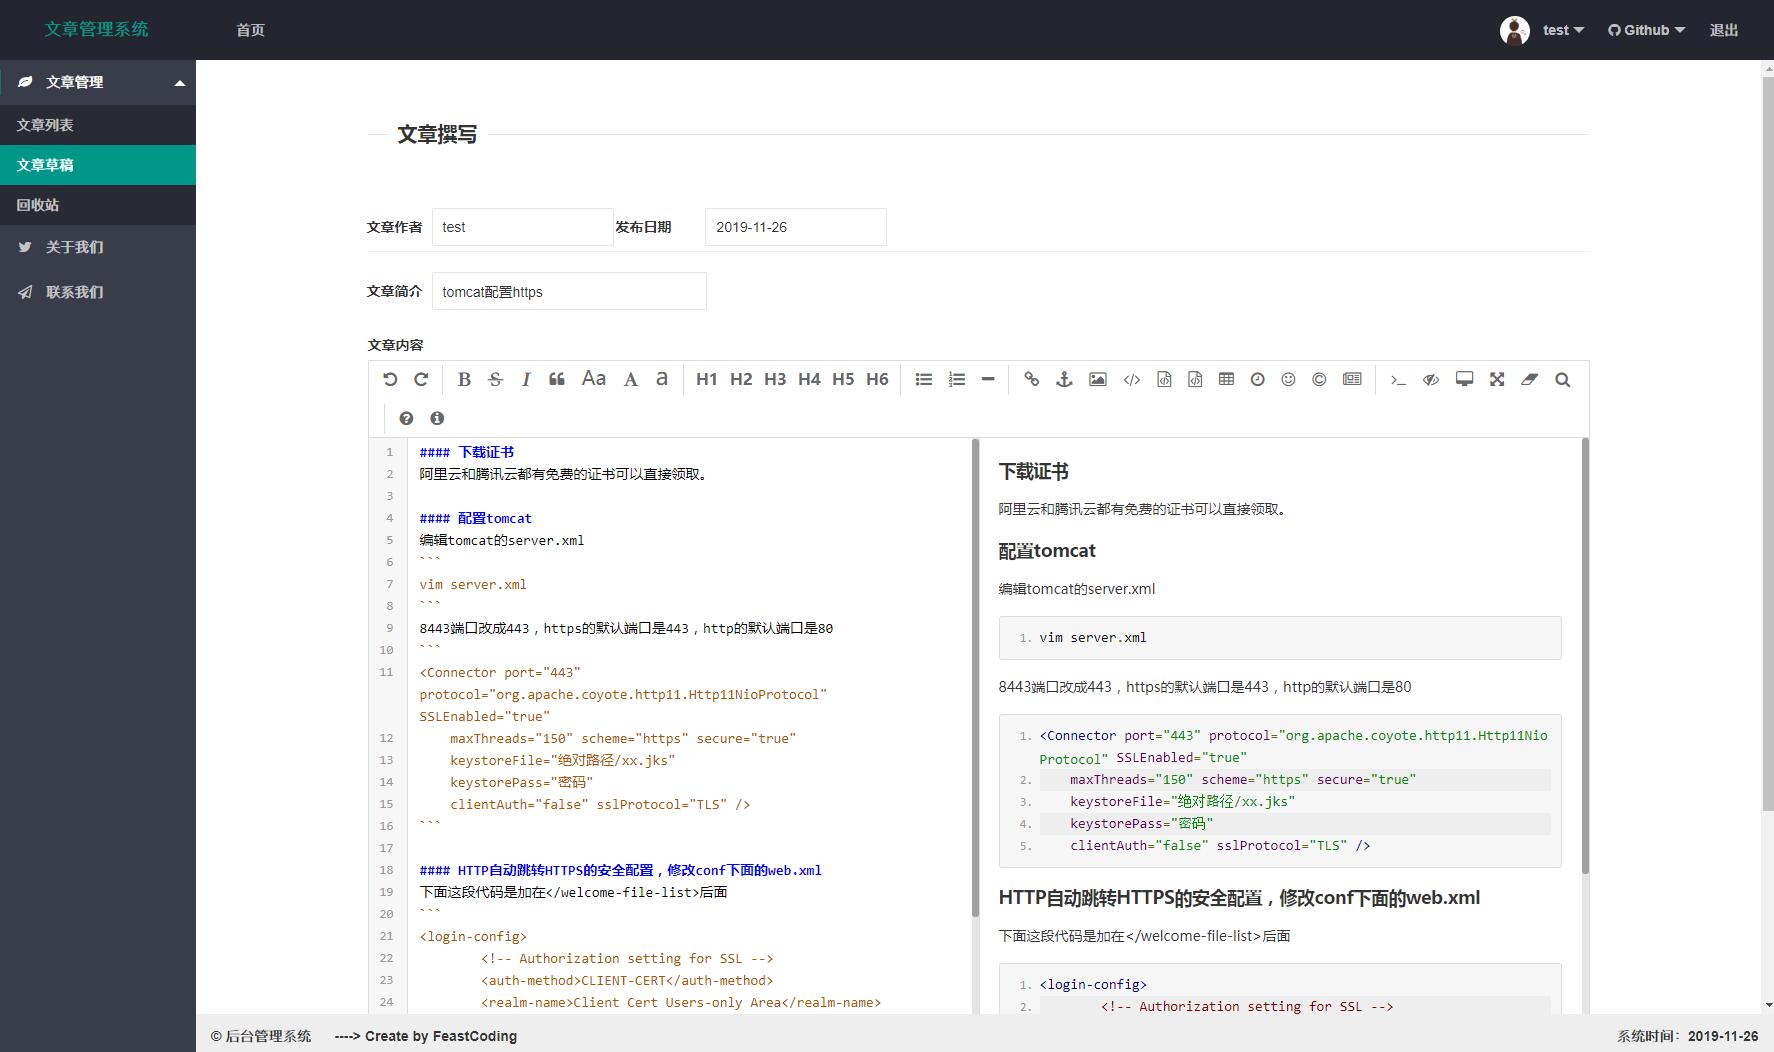Click editor line '#### 下载证书'

467,452
